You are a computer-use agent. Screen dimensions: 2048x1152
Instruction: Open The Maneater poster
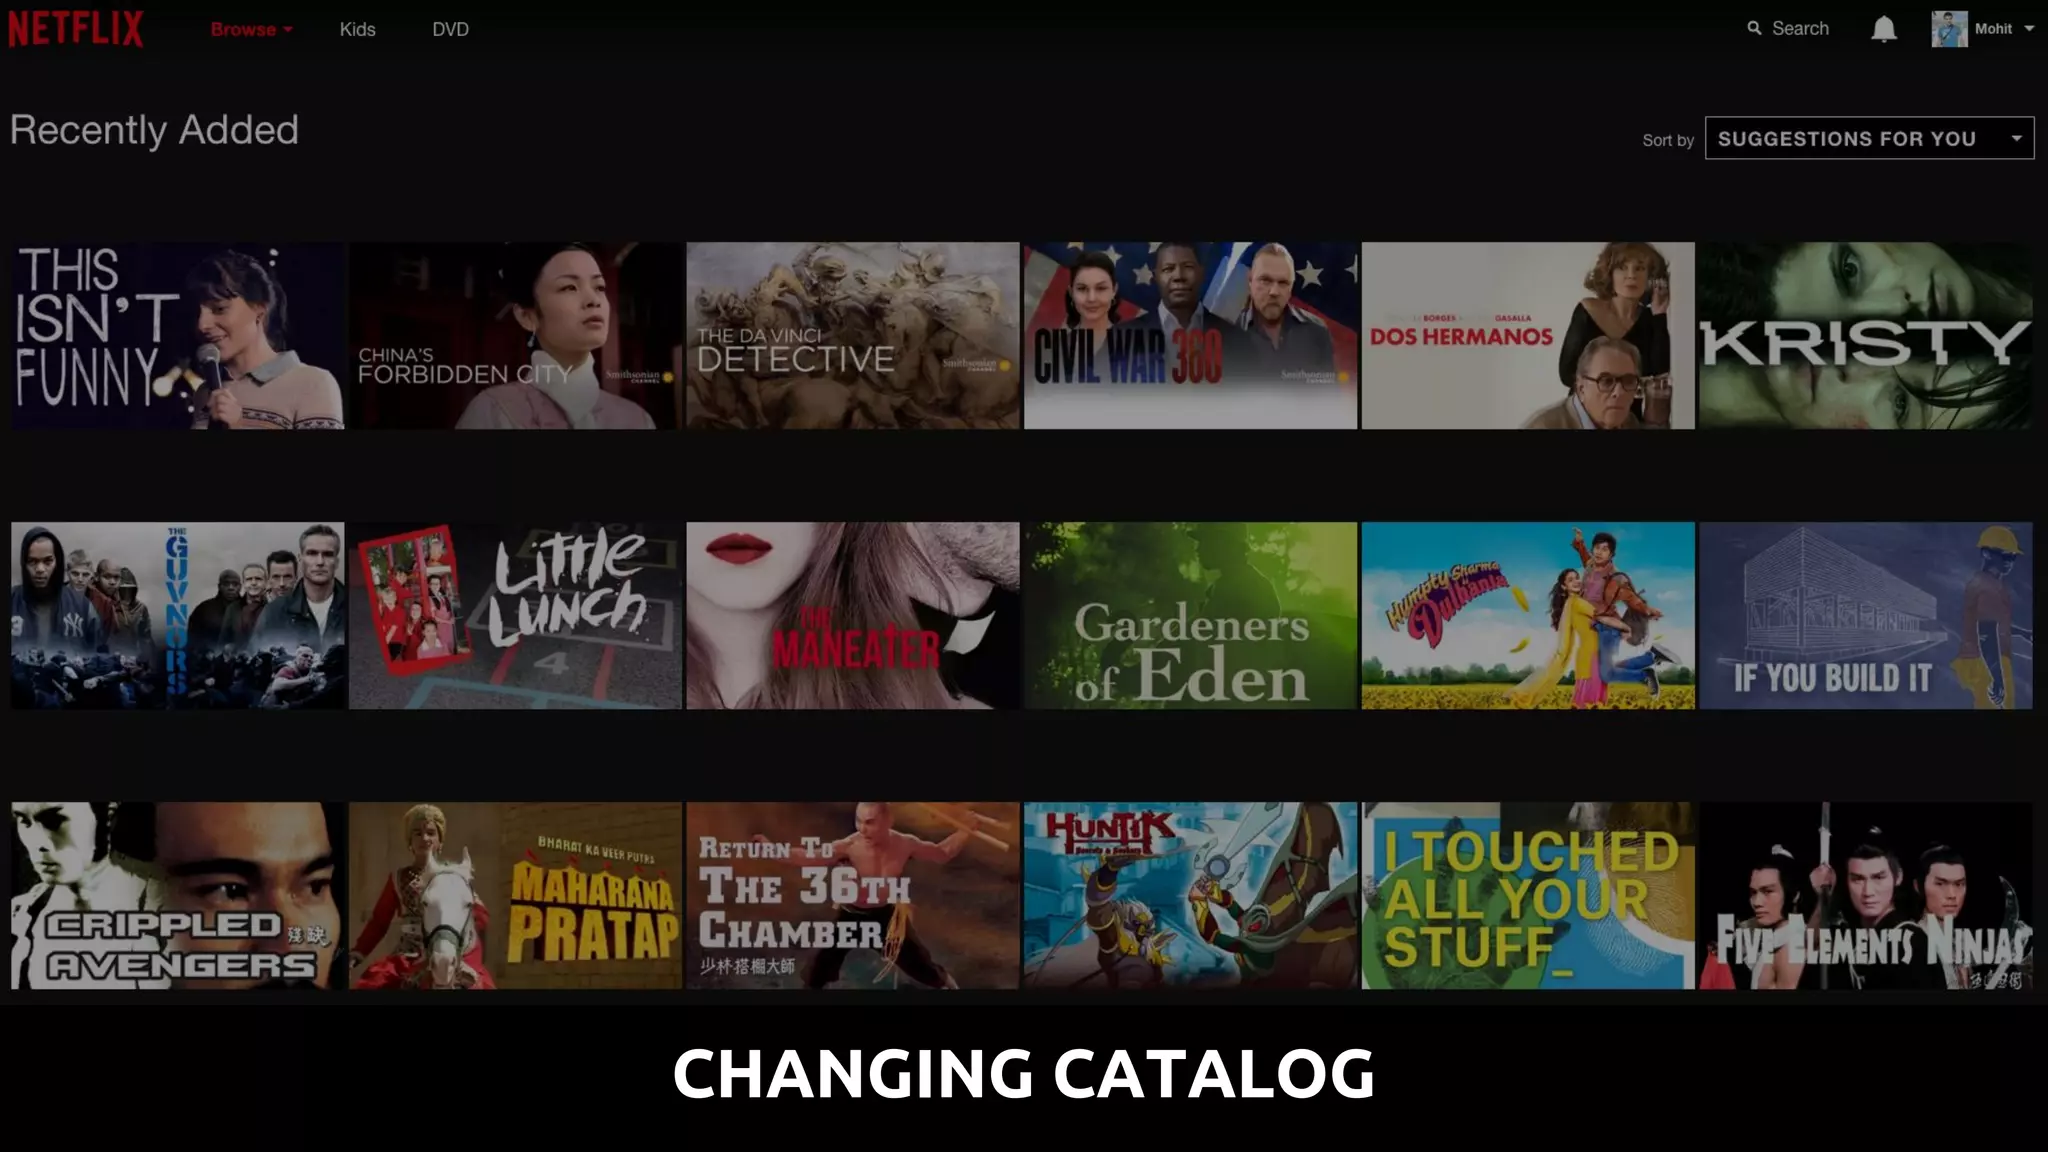tap(853, 616)
